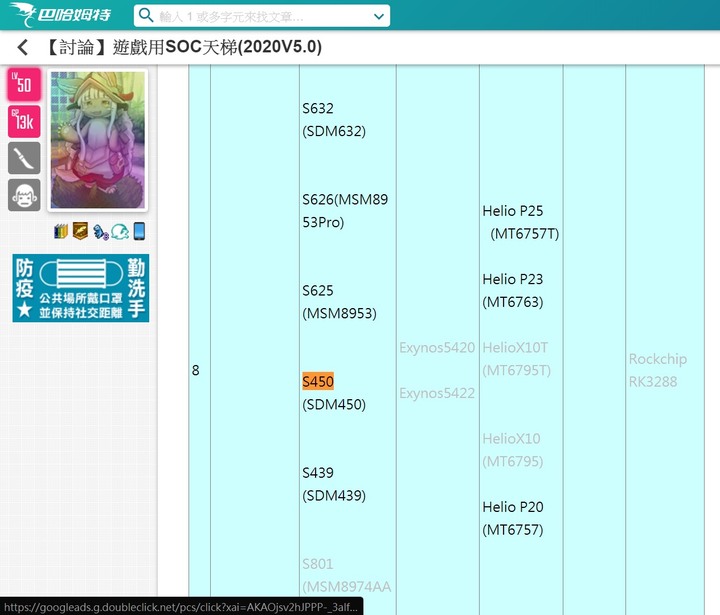
Task: Select the greyed S801 entry
Action: (x=347, y=575)
